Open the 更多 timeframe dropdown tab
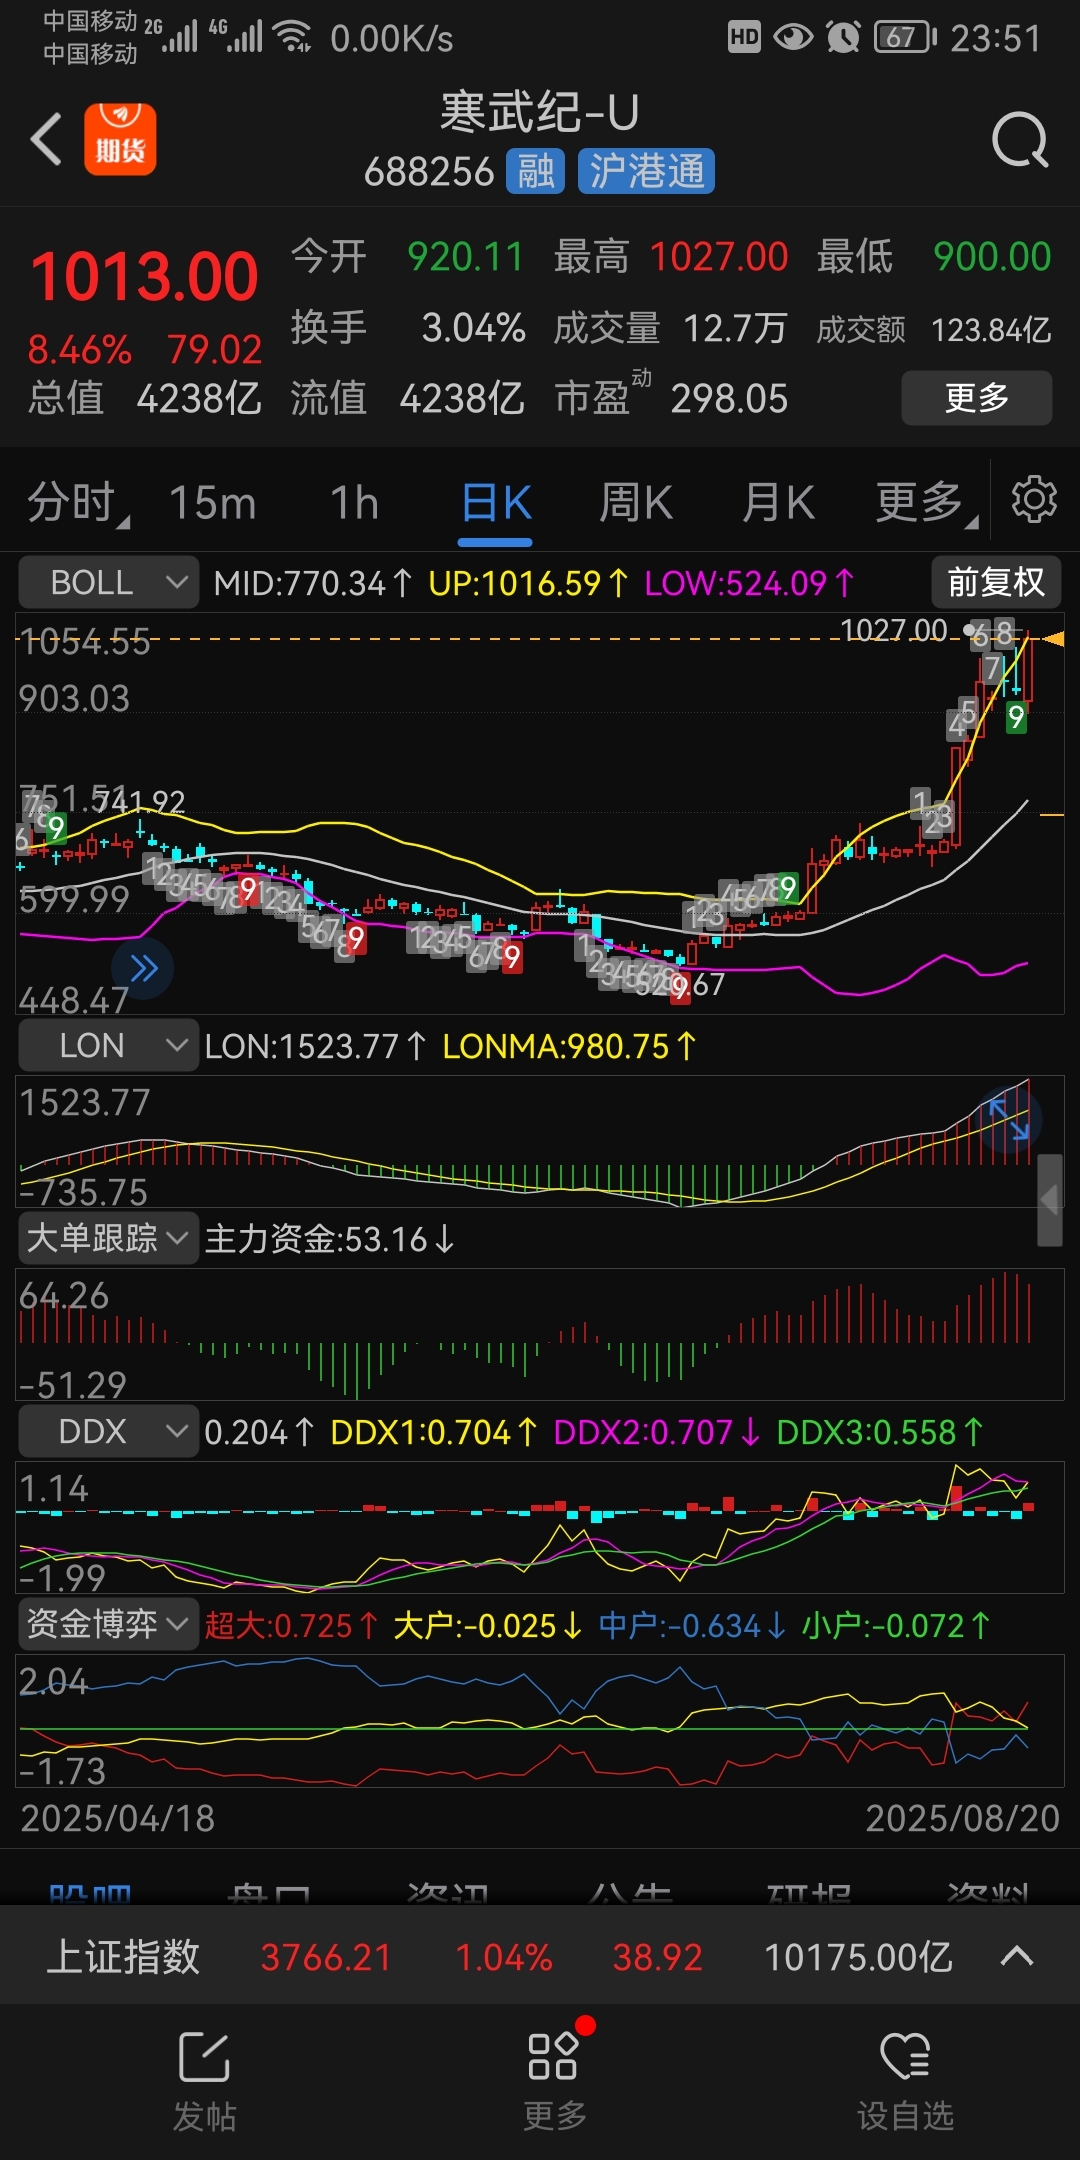The image size is (1080, 2160). point(925,501)
